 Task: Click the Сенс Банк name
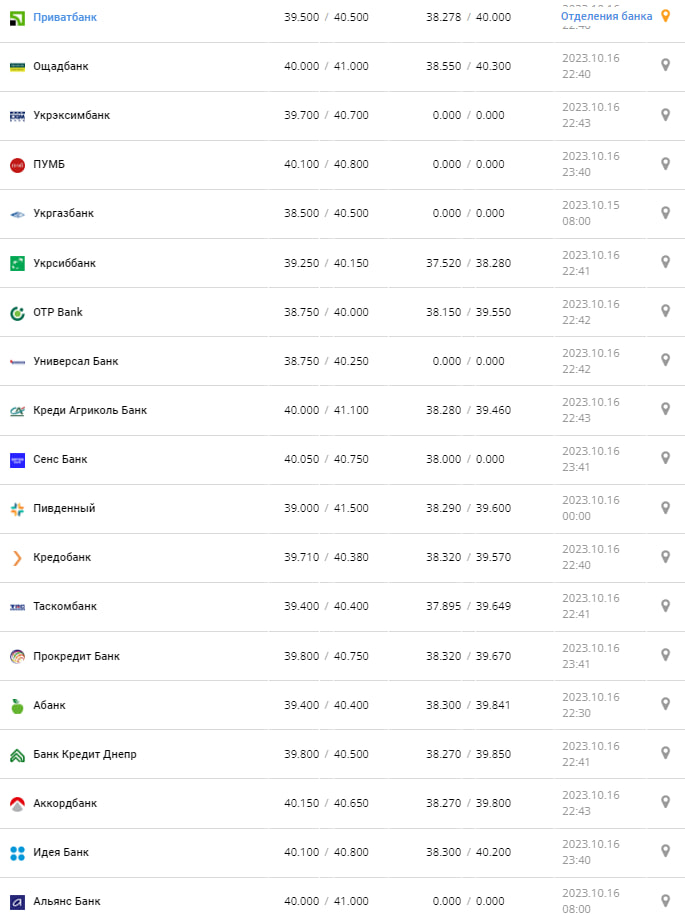point(60,459)
